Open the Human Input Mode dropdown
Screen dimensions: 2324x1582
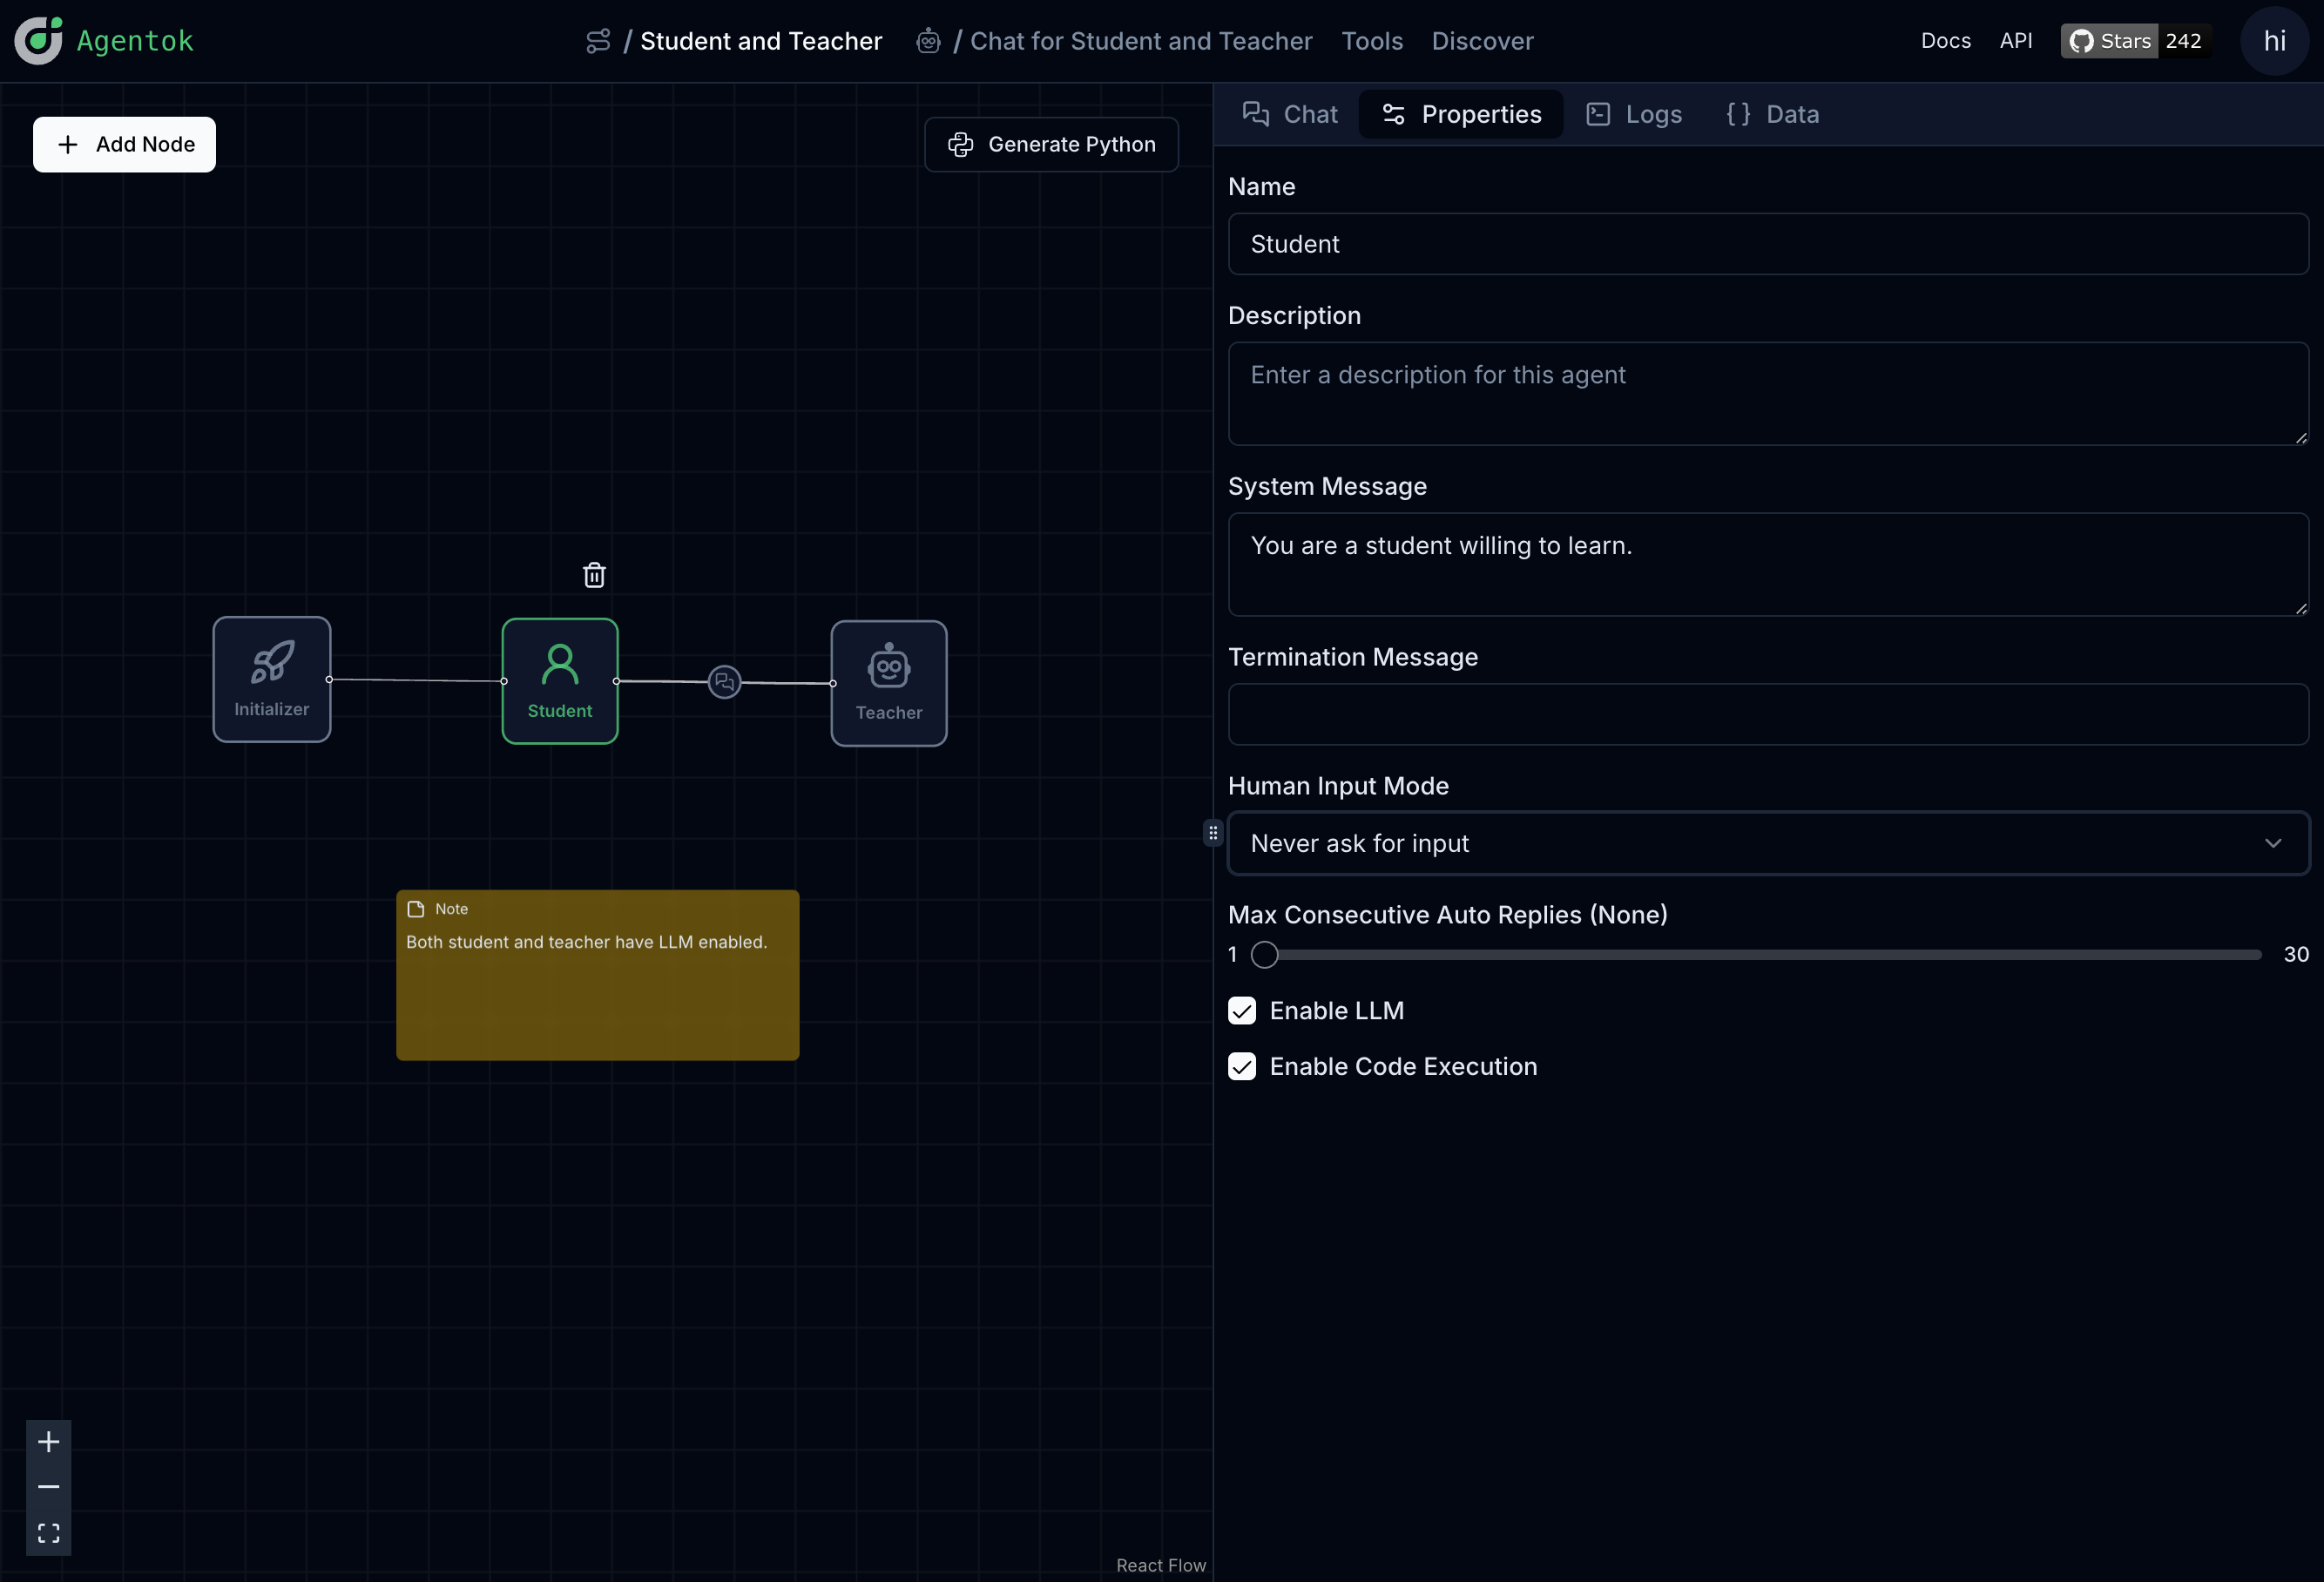tap(1767, 843)
